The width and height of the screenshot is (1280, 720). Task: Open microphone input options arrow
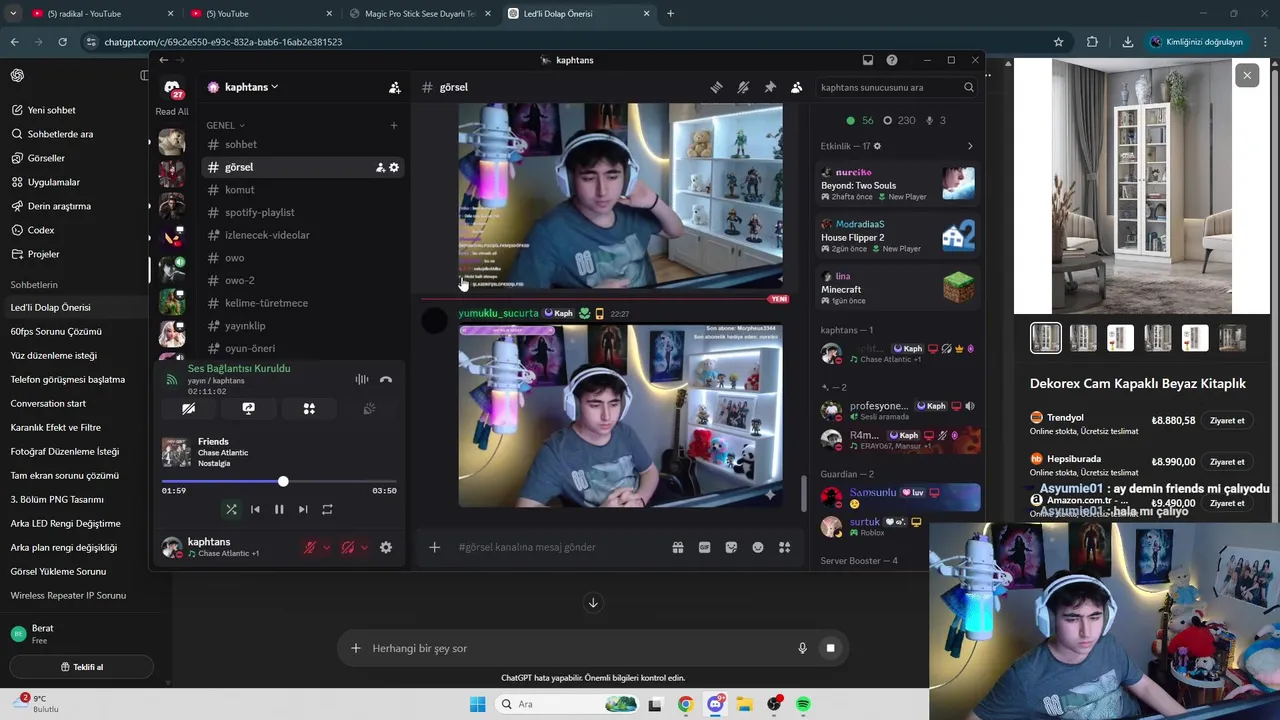pos(326,547)
